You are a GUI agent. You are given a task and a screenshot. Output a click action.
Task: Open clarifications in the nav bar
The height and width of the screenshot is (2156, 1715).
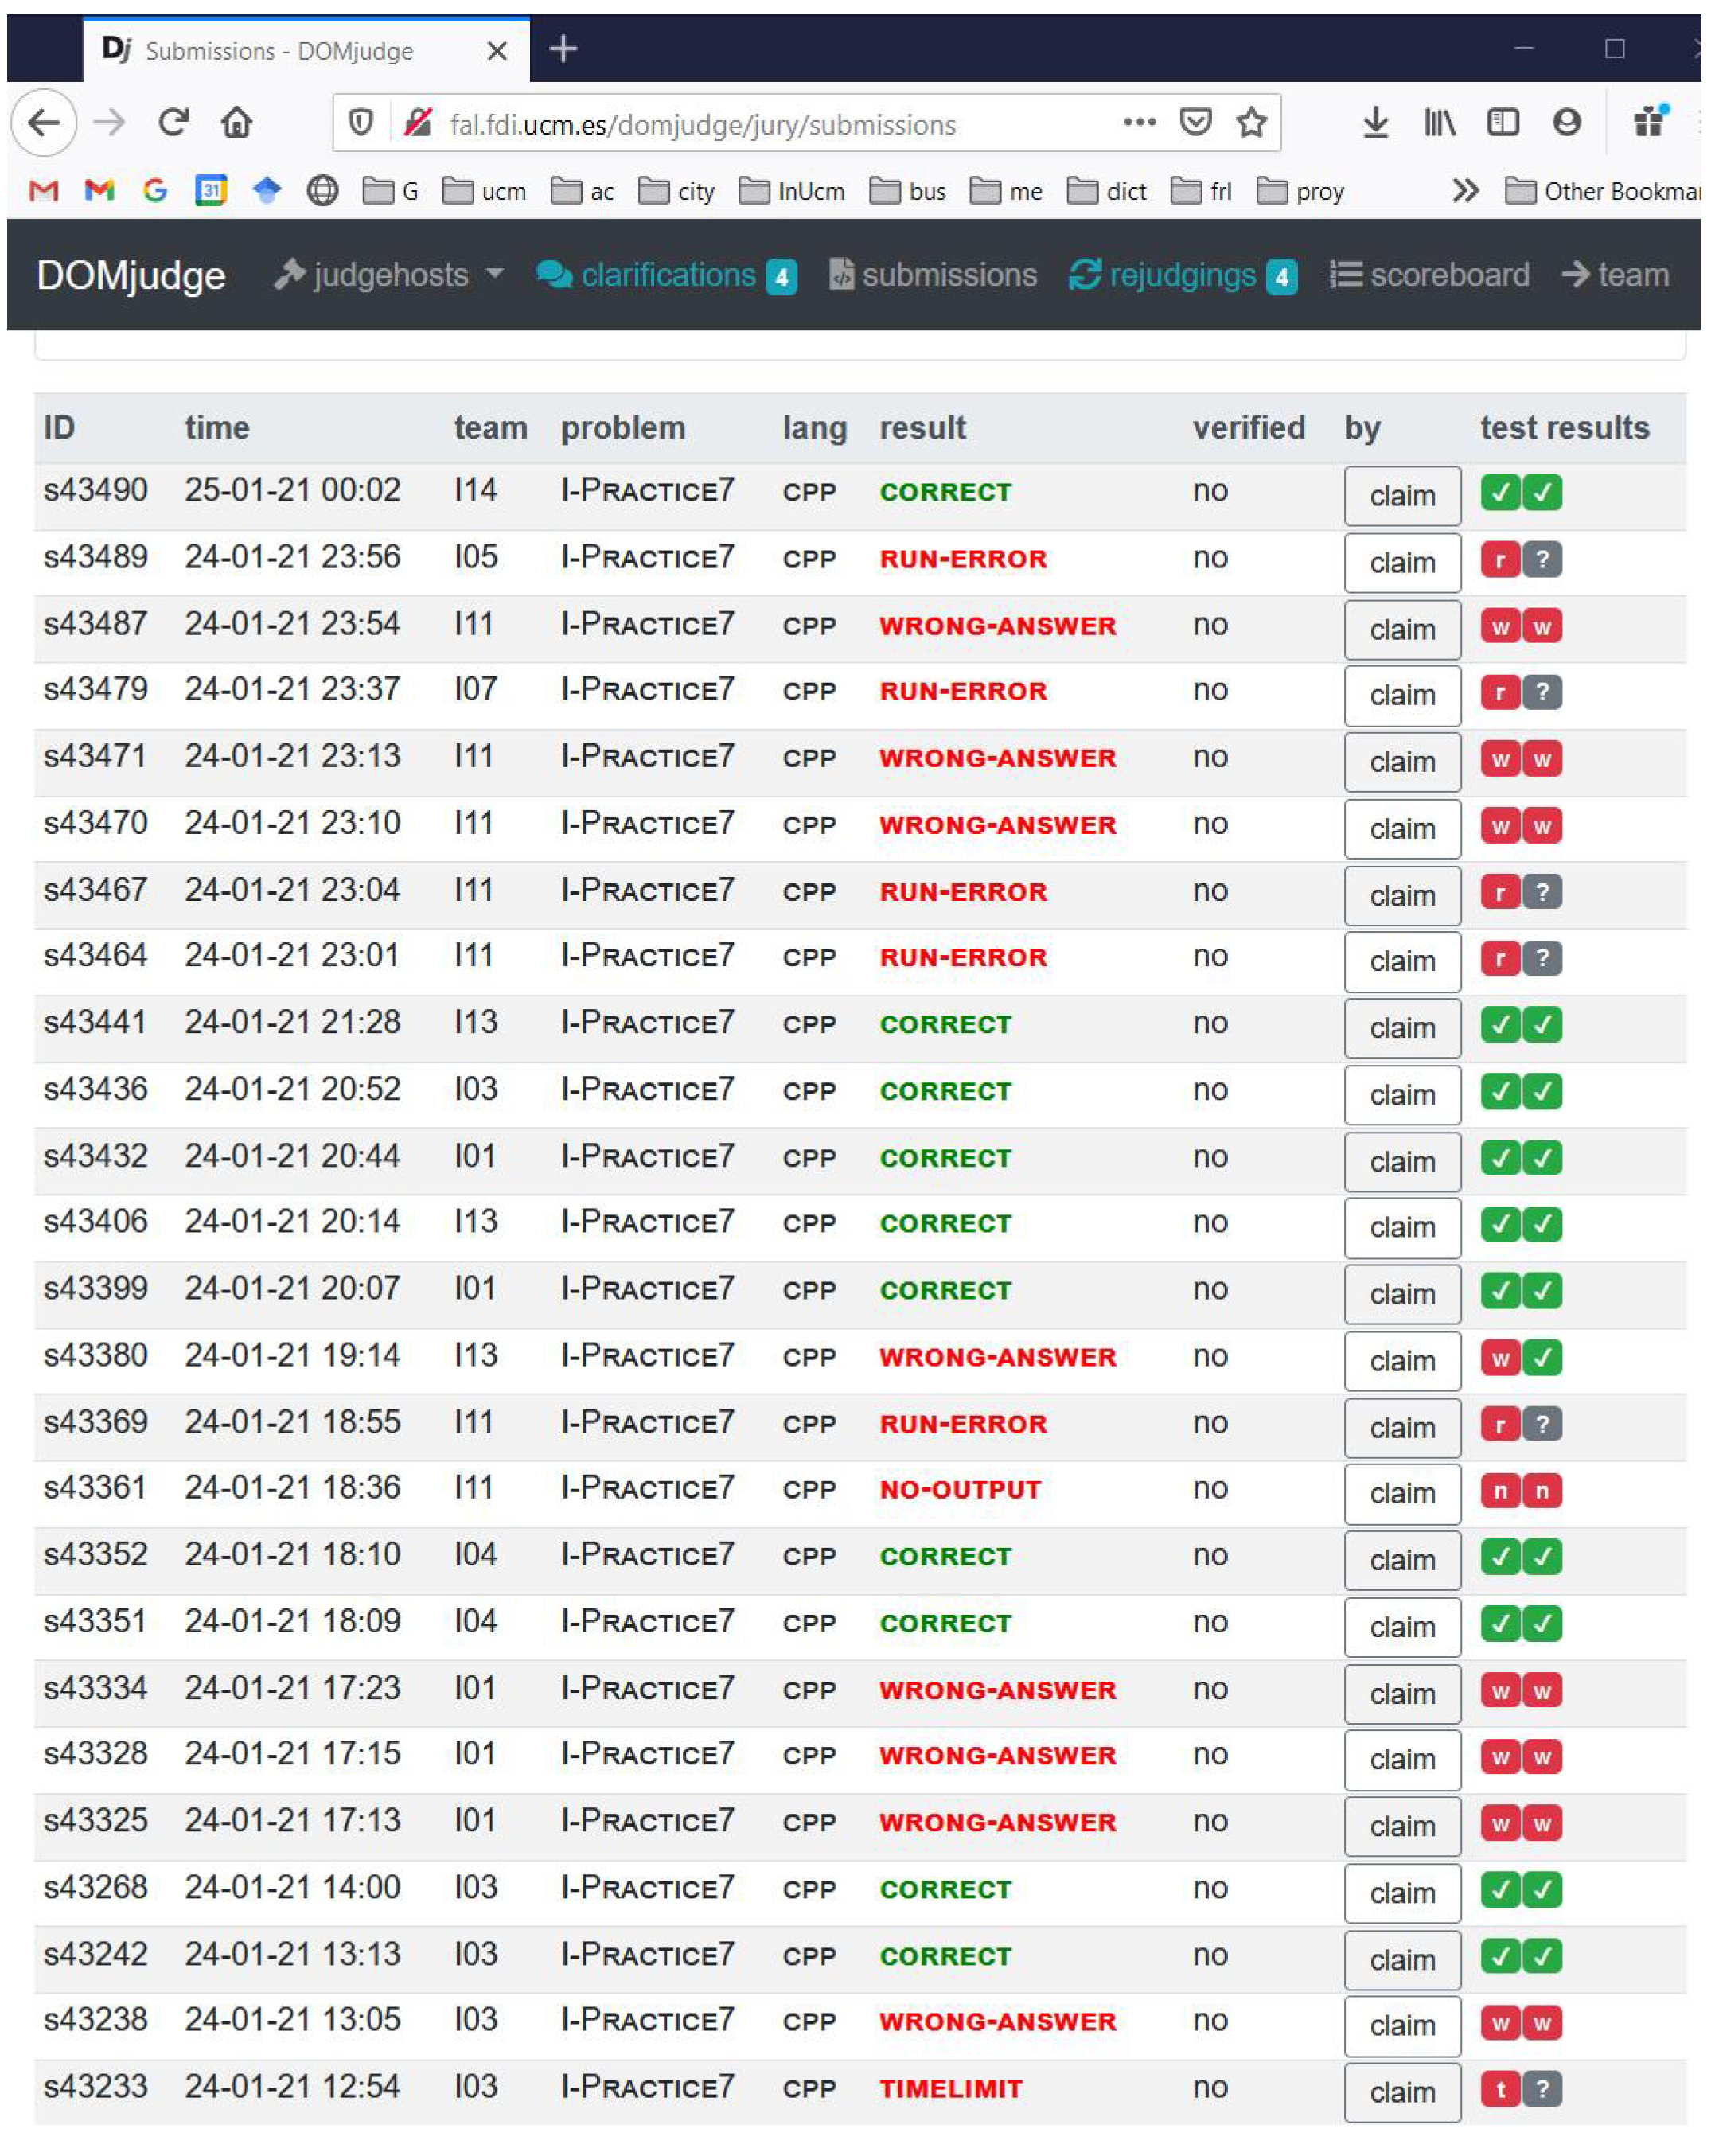tap(666, 274)
